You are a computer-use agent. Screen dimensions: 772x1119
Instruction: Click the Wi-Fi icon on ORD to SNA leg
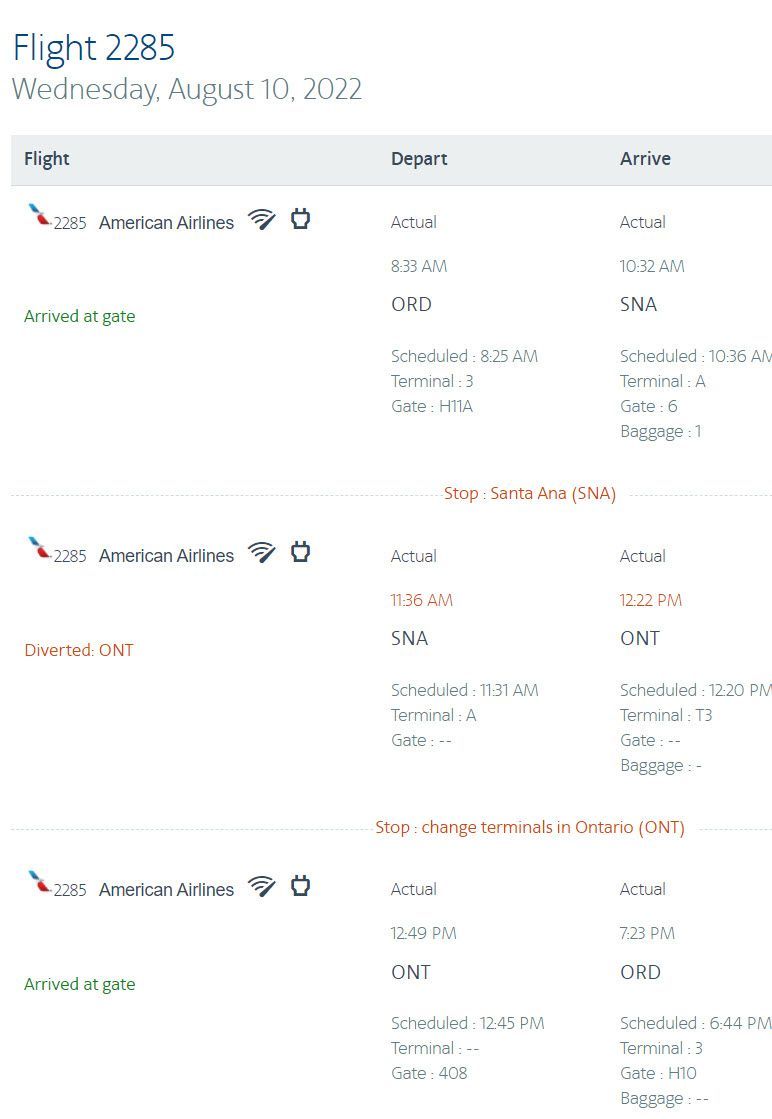tap(262, 219)
